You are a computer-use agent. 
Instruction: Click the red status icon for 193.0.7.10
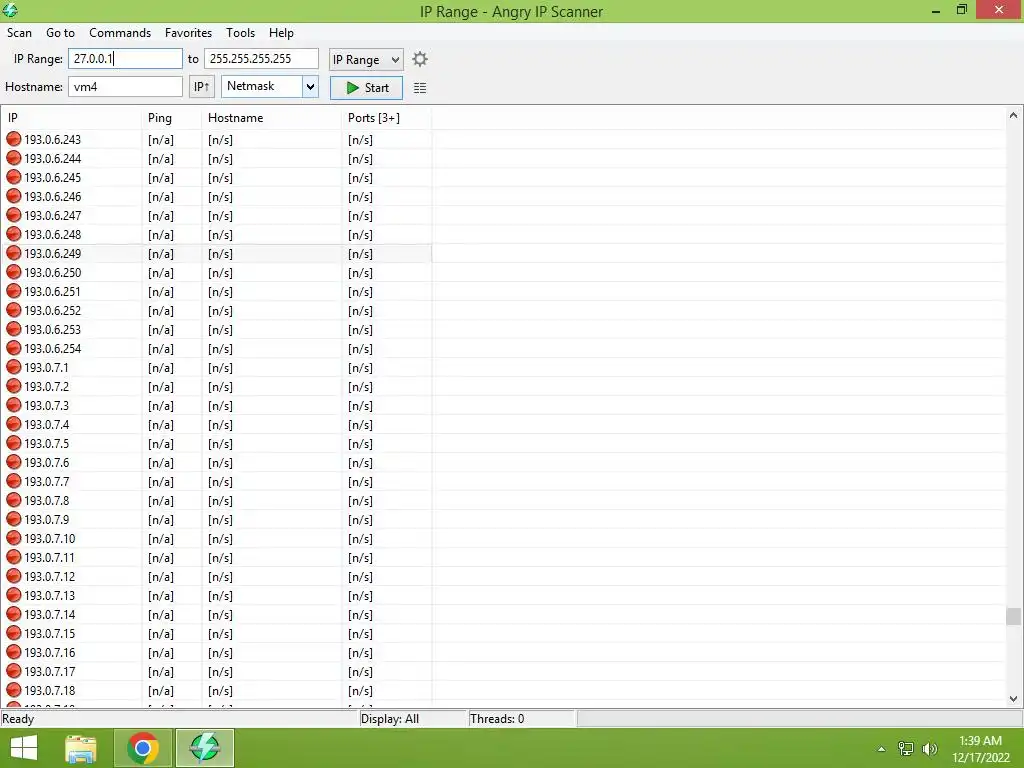coord(14,538)
